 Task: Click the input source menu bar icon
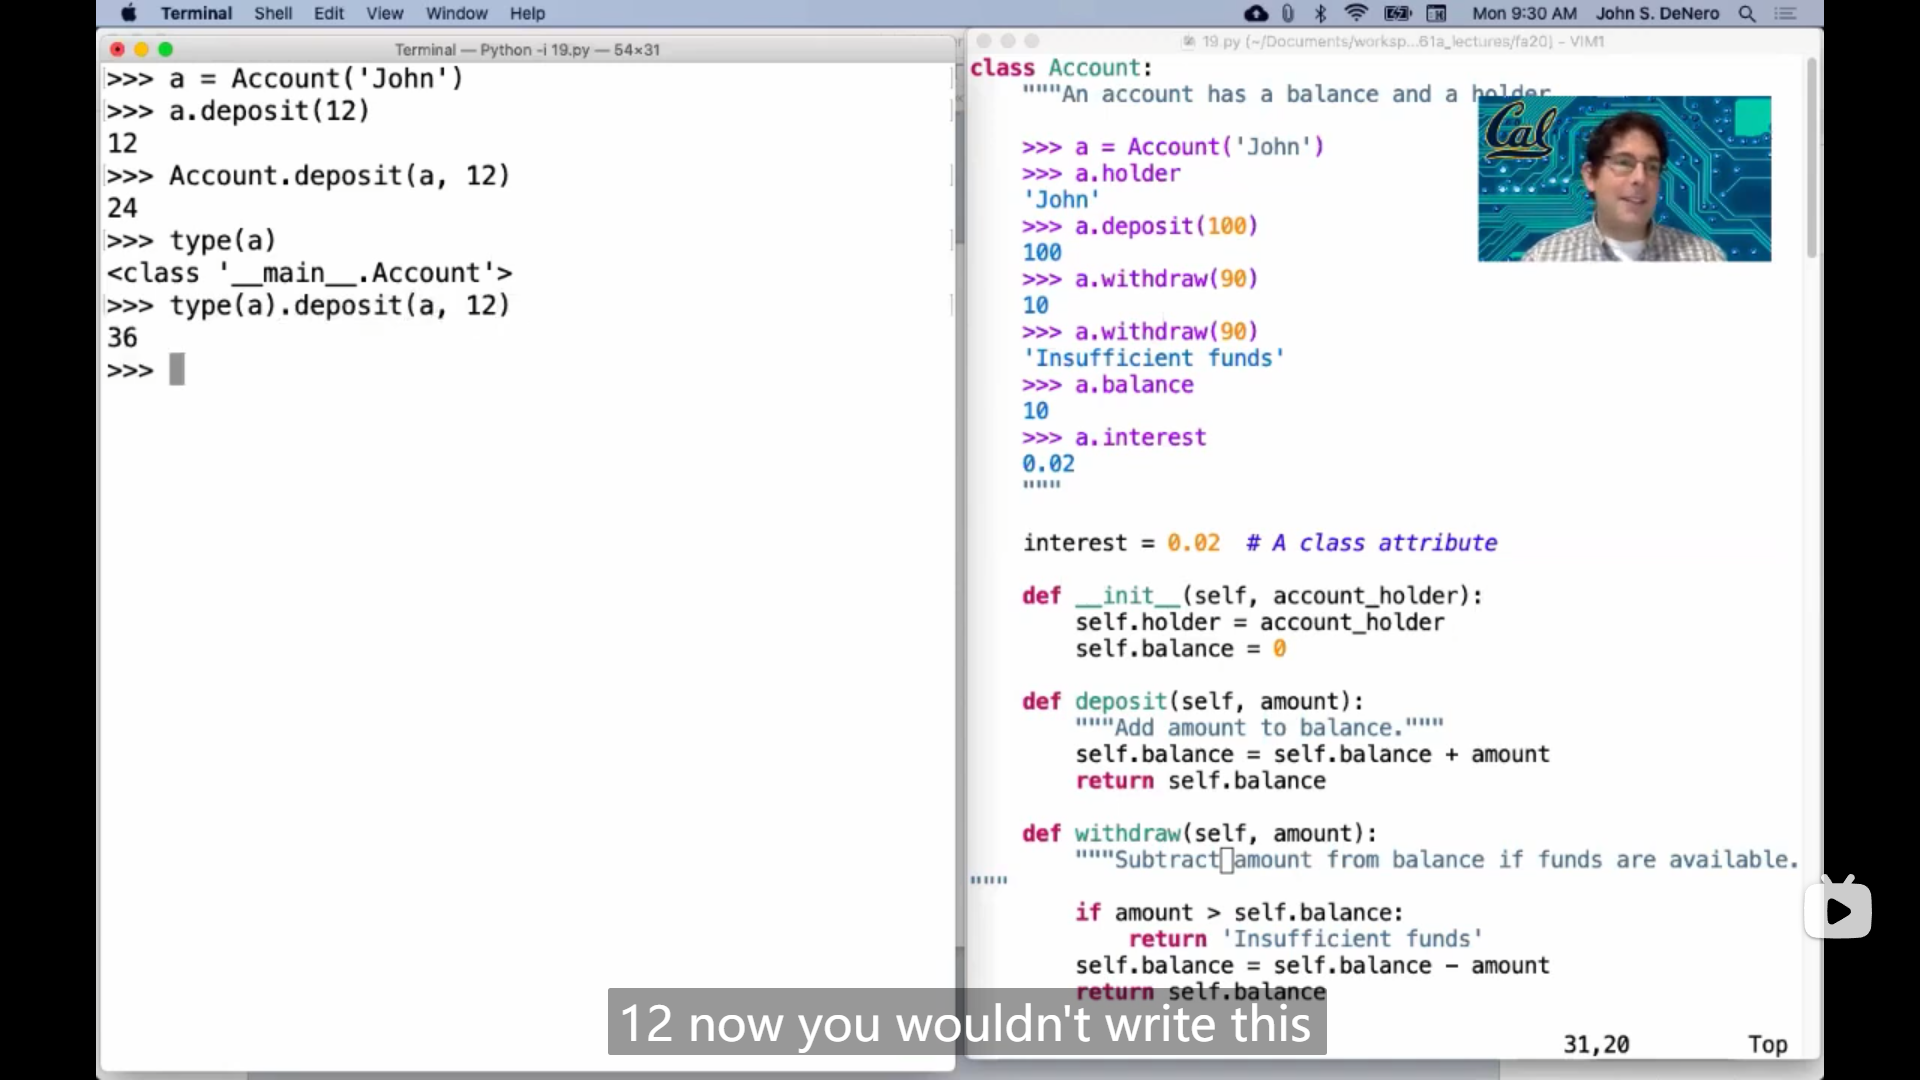pyautogui.click(x=1436, y=13)
